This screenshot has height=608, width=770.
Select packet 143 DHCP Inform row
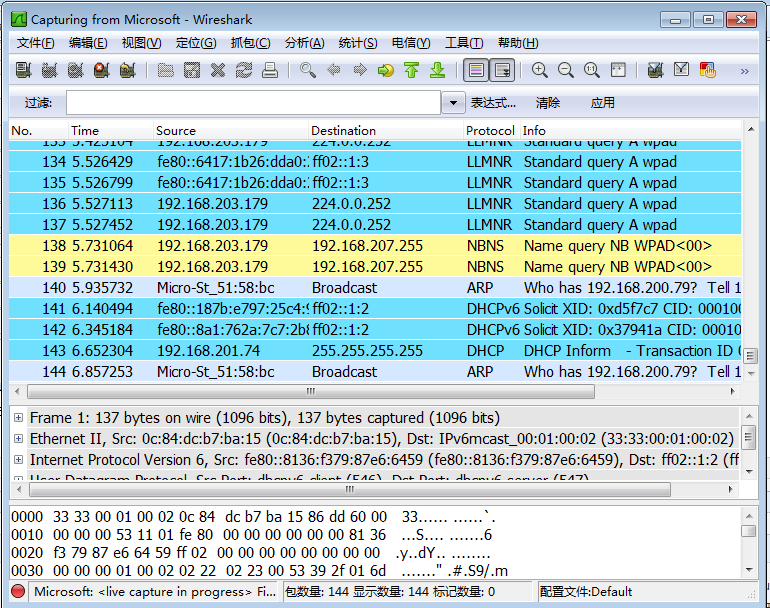click(375, 351)
